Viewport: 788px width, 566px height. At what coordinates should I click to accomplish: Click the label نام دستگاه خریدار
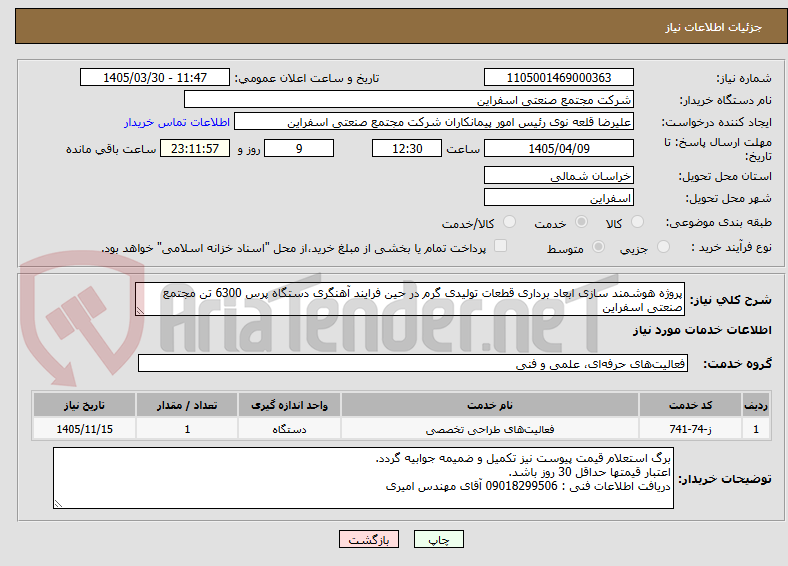pos(725,101)
